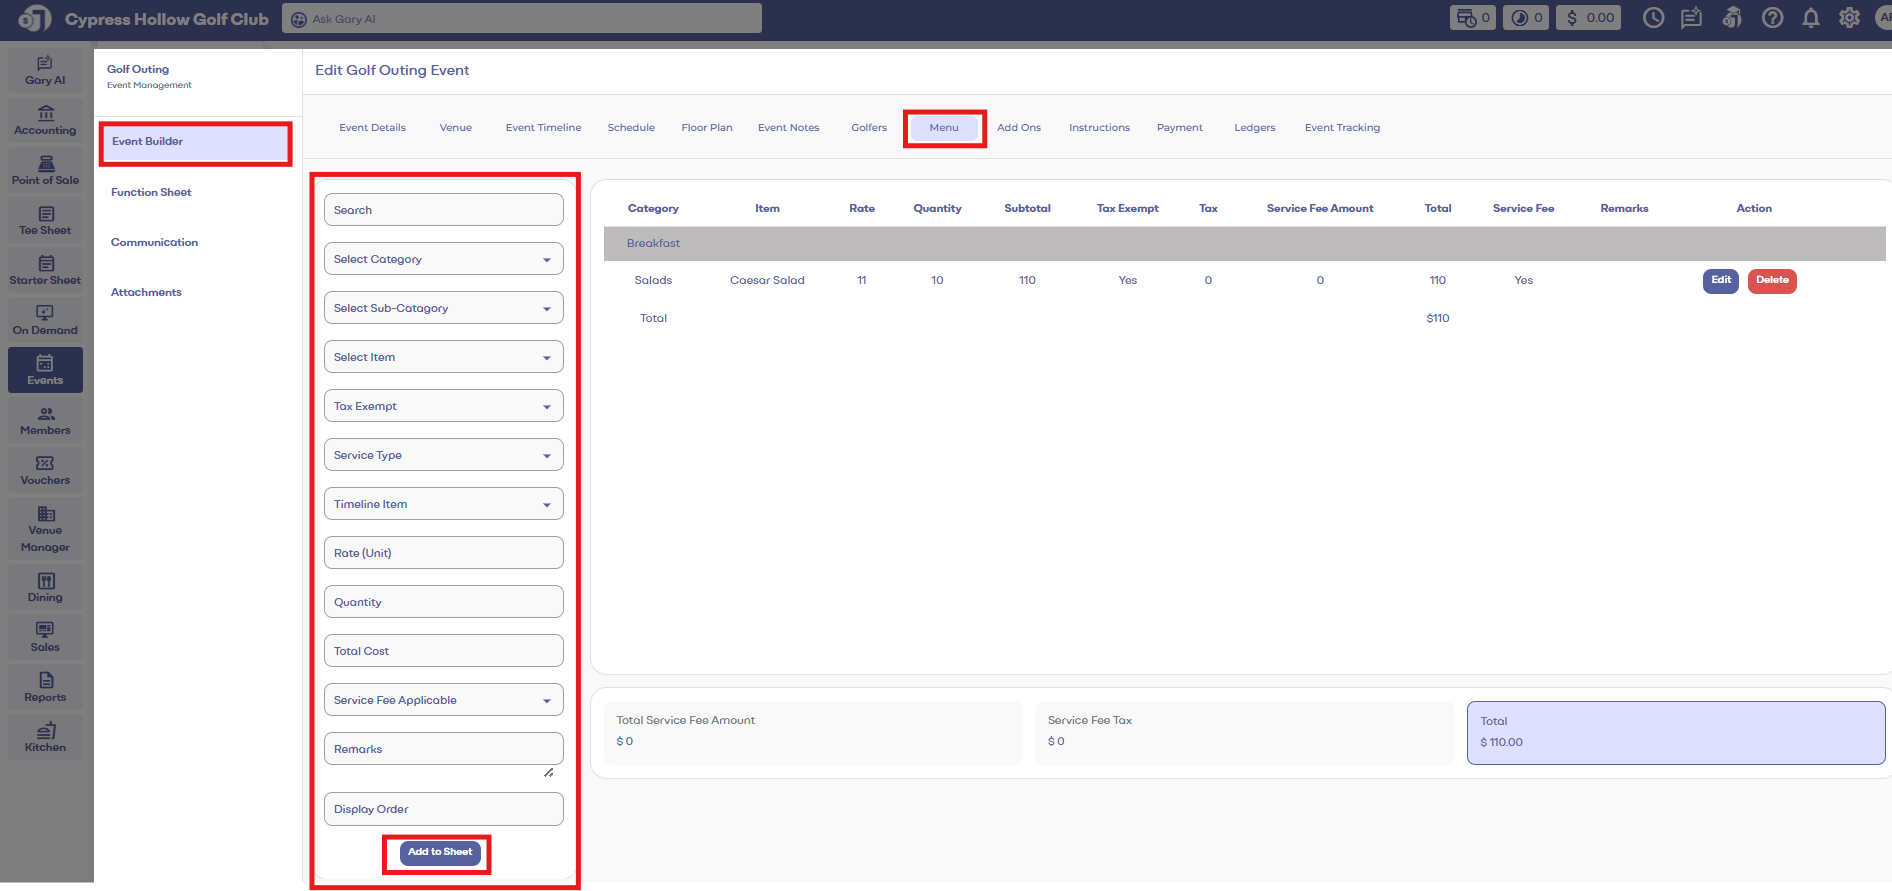Click the Add to Sheet button
The width and height of the screenshot is (1892, 891).
pyautogui.click(x=440, y=852)
